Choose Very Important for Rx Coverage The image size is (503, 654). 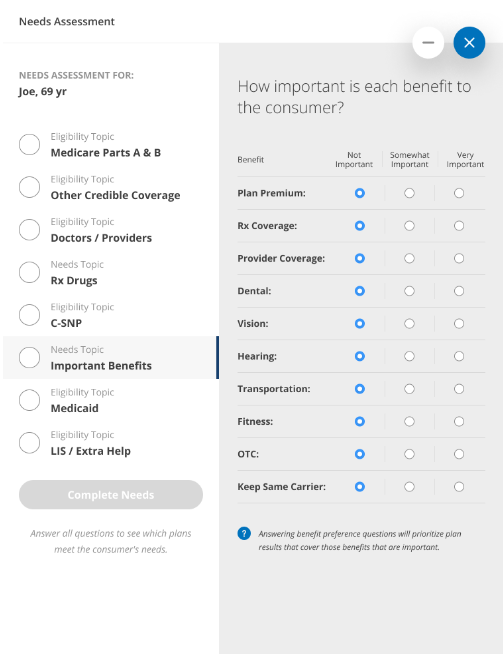point(459,226)
